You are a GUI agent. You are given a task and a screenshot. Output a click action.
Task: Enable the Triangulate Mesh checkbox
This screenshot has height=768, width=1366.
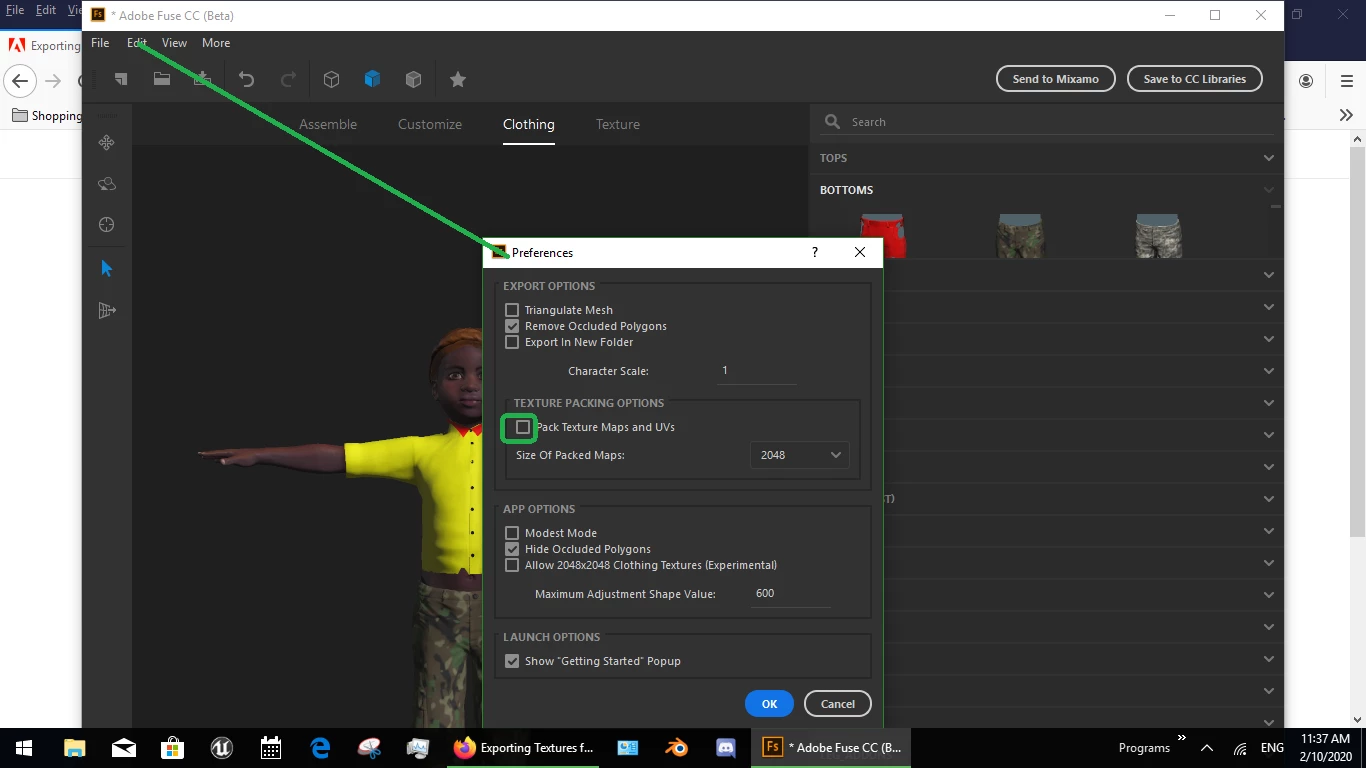click(x=512, y=310)
